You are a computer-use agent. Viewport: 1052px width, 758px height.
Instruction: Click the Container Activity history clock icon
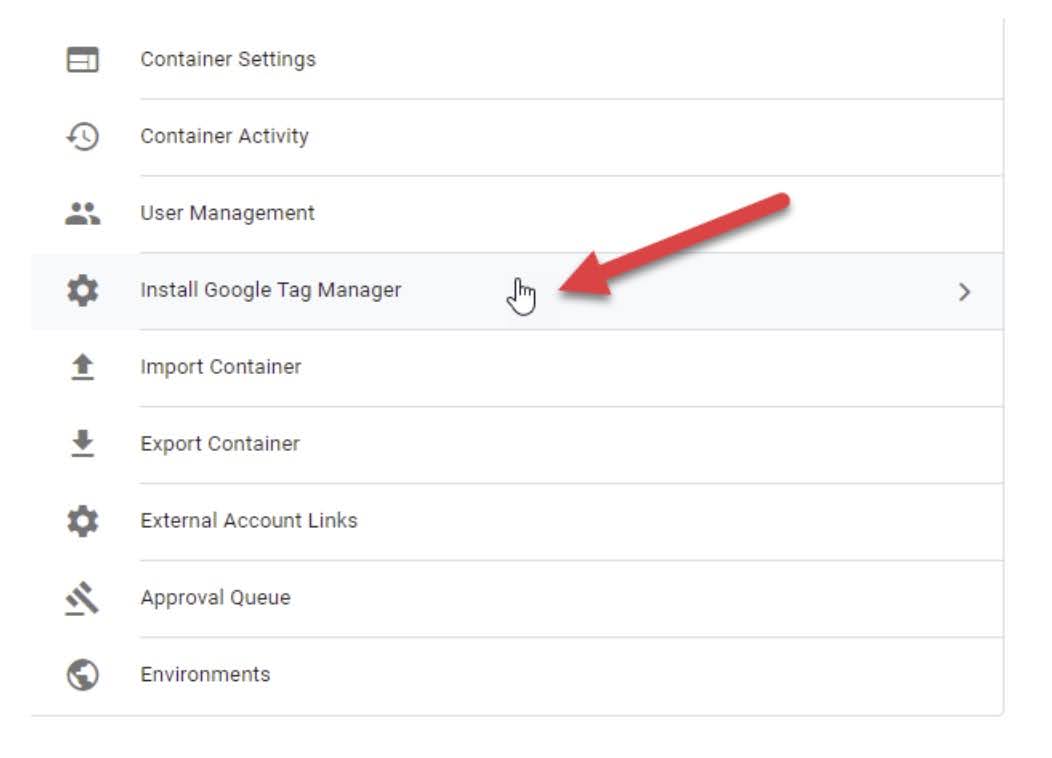pyautogui.click(x=83, y=136)
